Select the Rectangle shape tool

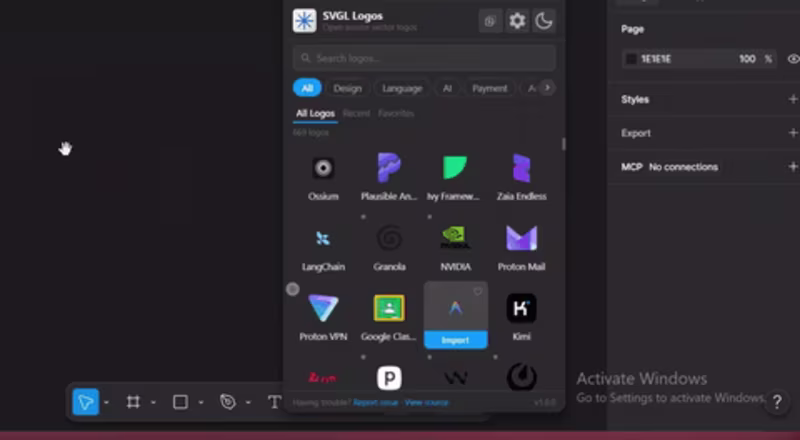pyautogui.click(x=180, y=402)
